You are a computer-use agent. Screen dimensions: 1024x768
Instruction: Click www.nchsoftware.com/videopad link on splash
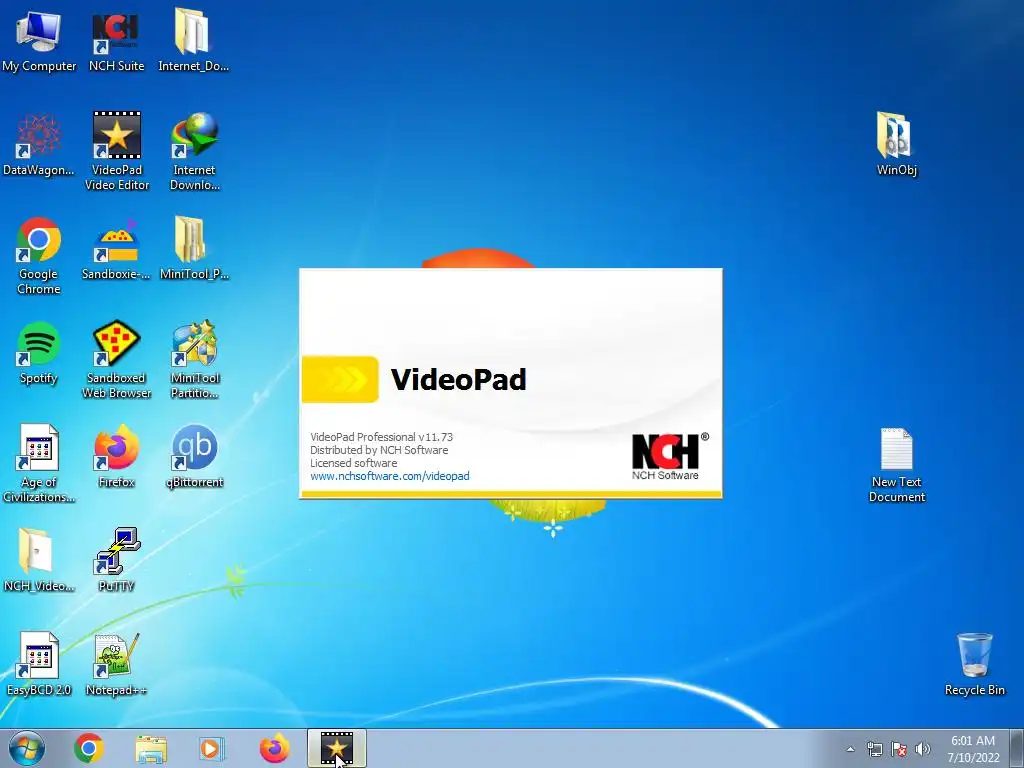(x=390, y=476)
